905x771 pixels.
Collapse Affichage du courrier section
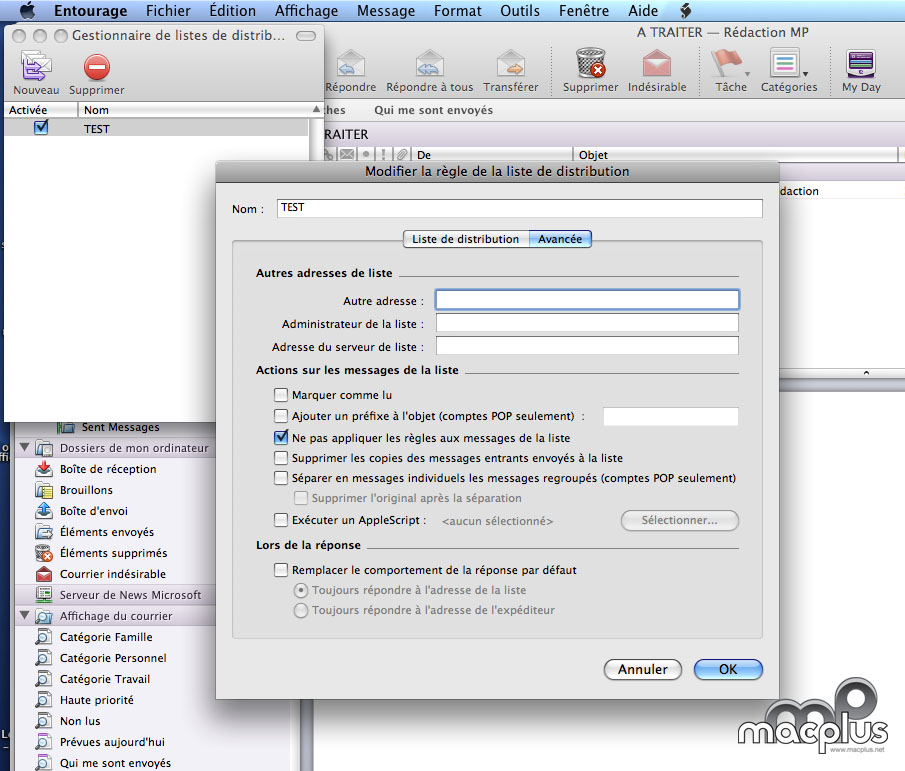(x=24, y=615)
